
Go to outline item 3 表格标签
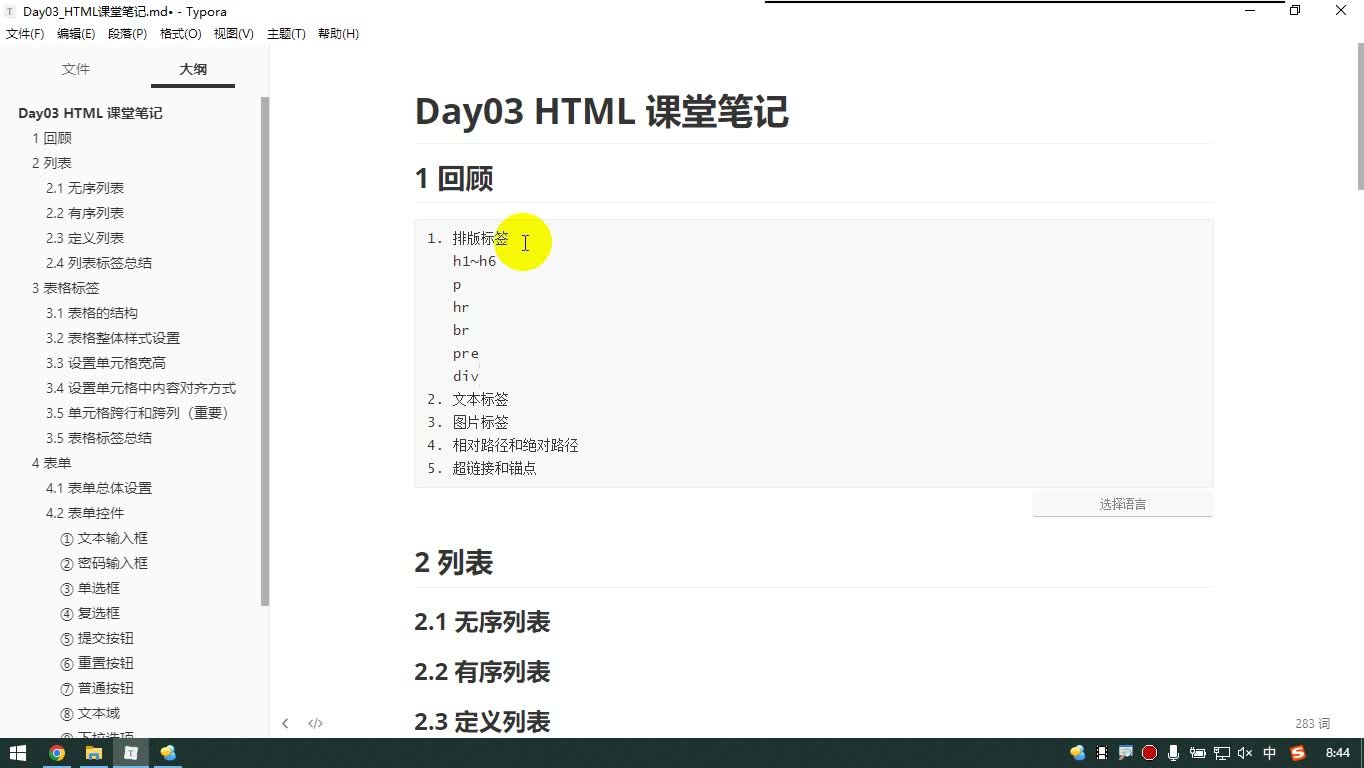pos(66,288)
